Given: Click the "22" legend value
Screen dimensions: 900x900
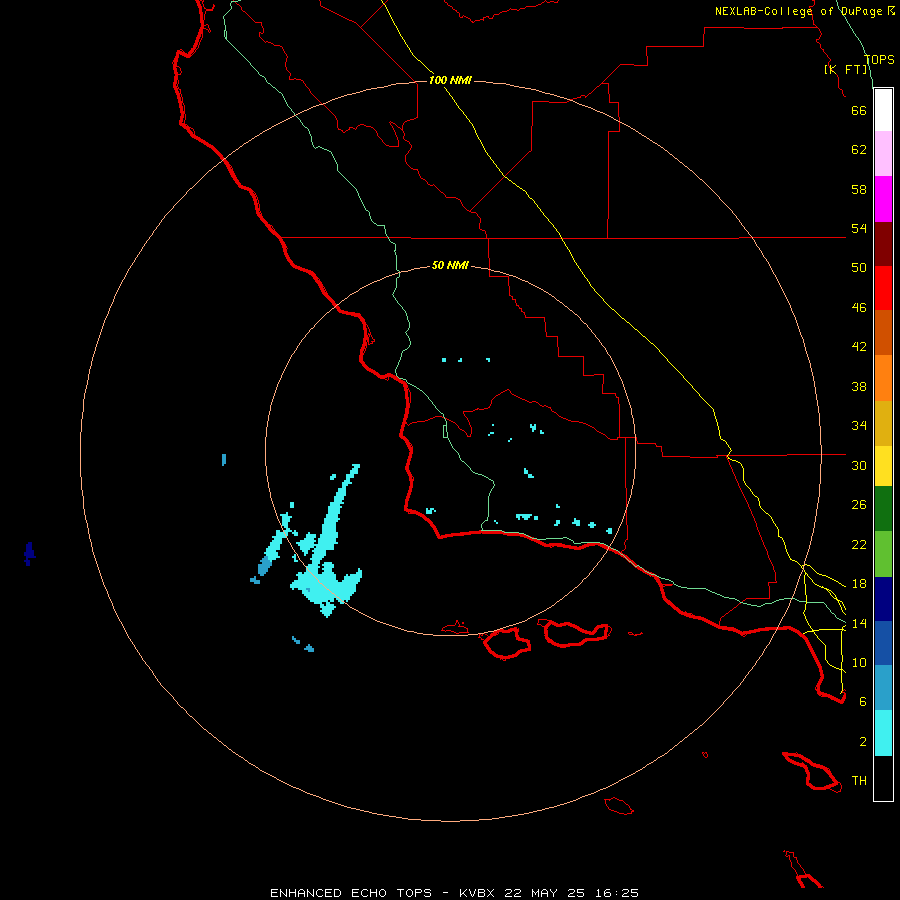Looking at the screenshot, I should tap(859, 544).
